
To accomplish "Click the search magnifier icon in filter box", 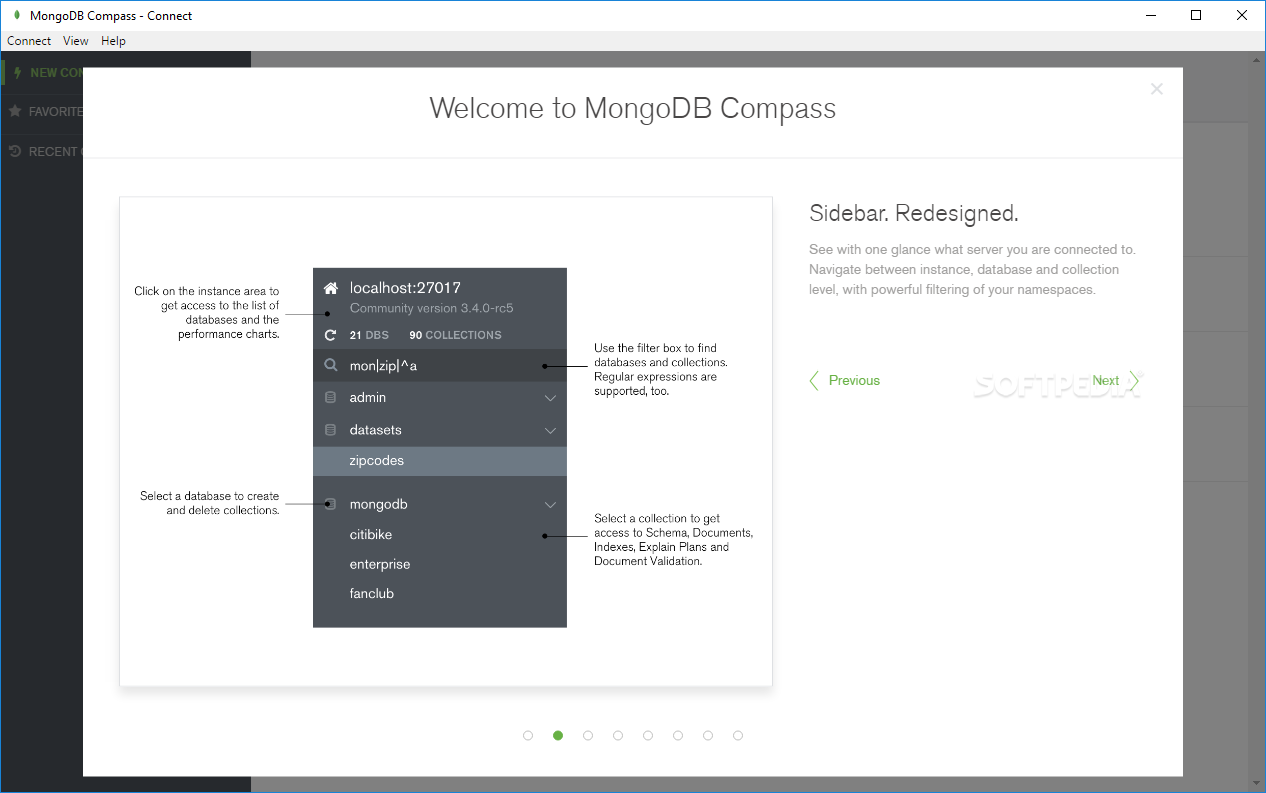I will (x=331, y=366).
